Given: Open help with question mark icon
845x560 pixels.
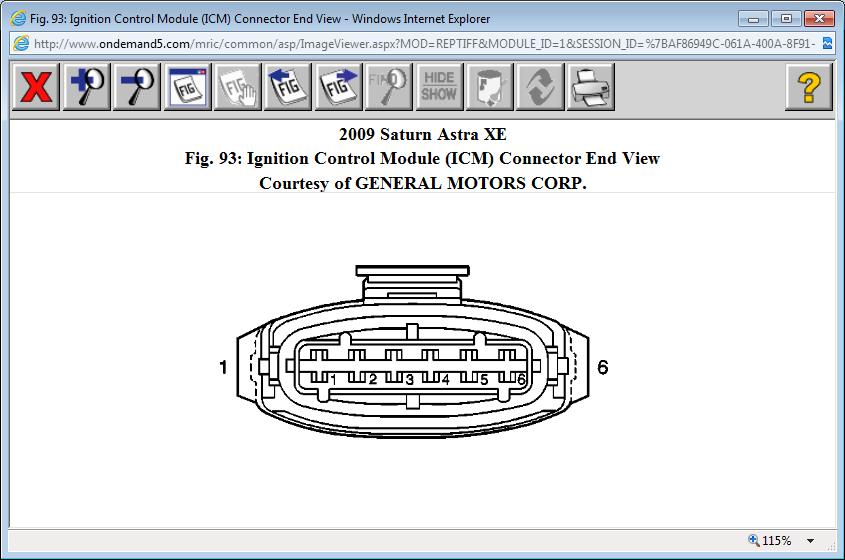Looking at the screenshot, I should pyautogui.click(x=808, y=87).
